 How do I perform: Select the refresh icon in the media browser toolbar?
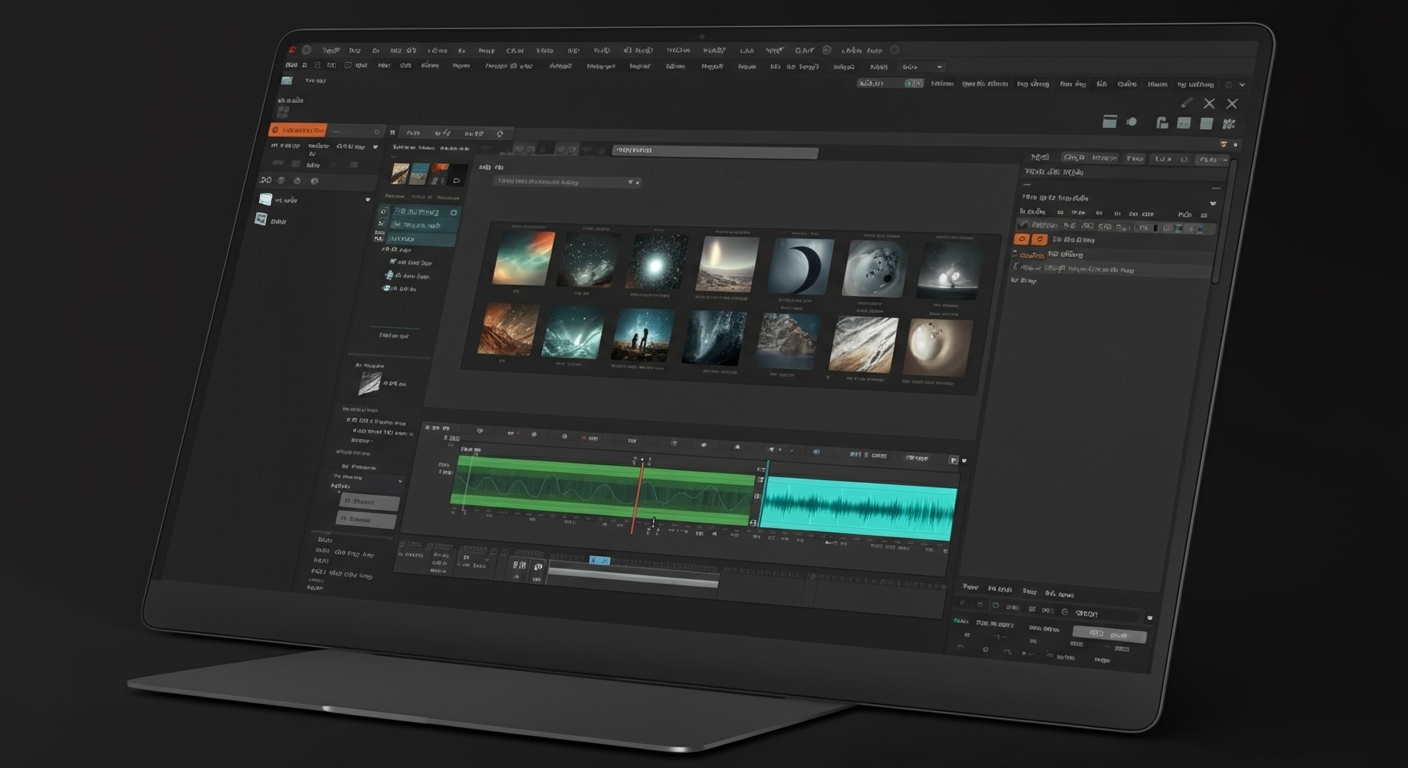click(x=500, y=133)
